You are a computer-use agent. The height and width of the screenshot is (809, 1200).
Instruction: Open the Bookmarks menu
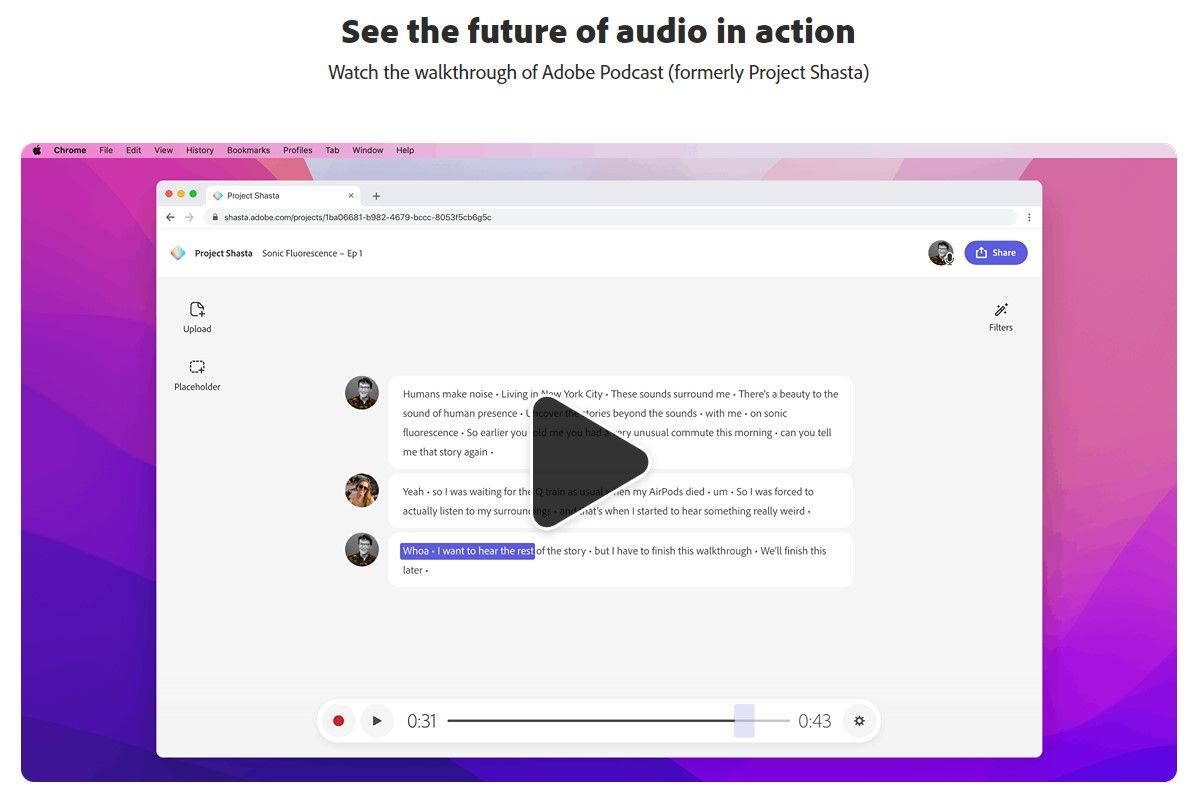tap(248, 150)
